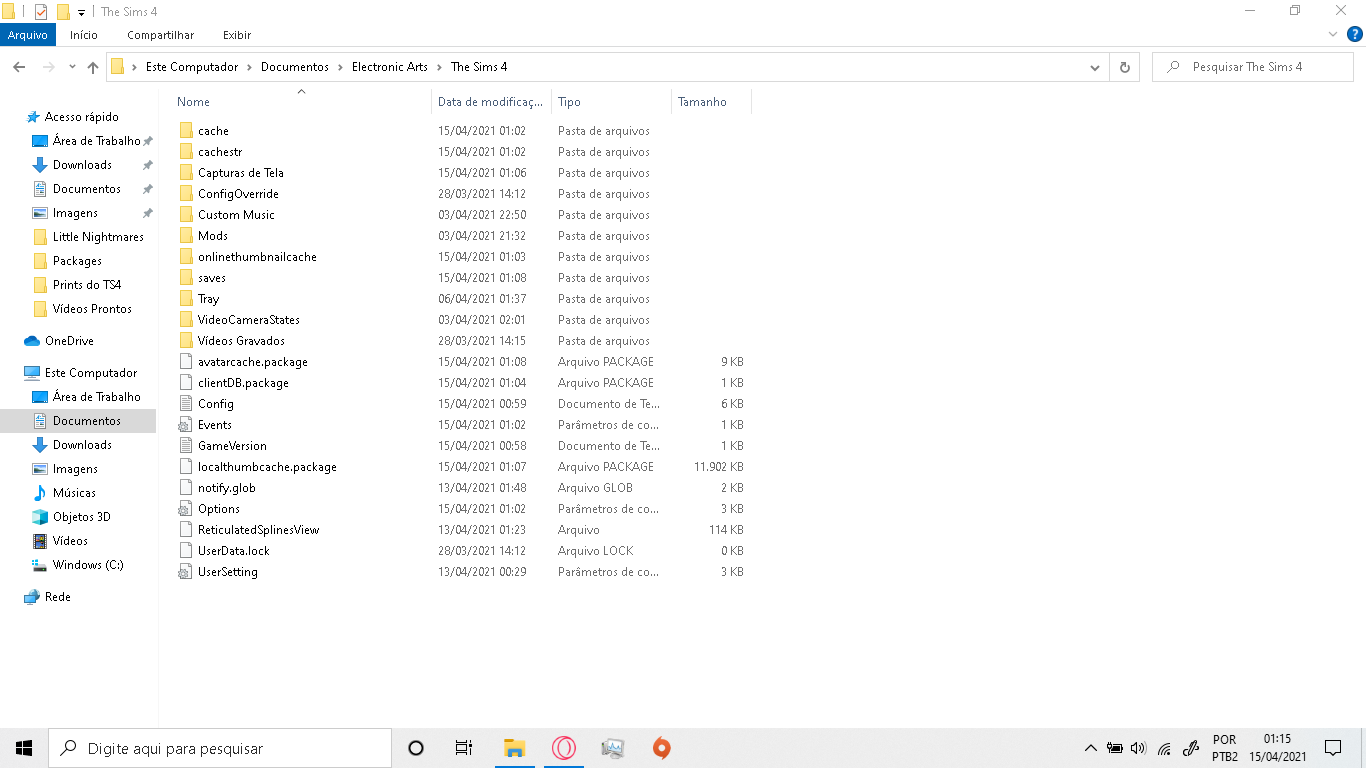Select Little Nightmares in the navigation pane

coord(98,237)
